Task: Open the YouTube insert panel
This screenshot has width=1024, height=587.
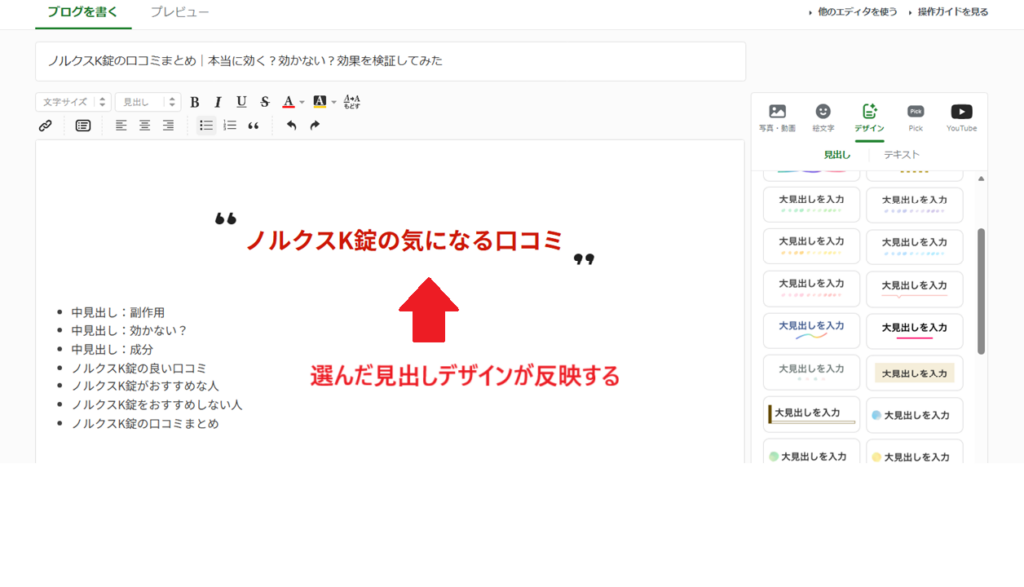Action: (961, 117)
